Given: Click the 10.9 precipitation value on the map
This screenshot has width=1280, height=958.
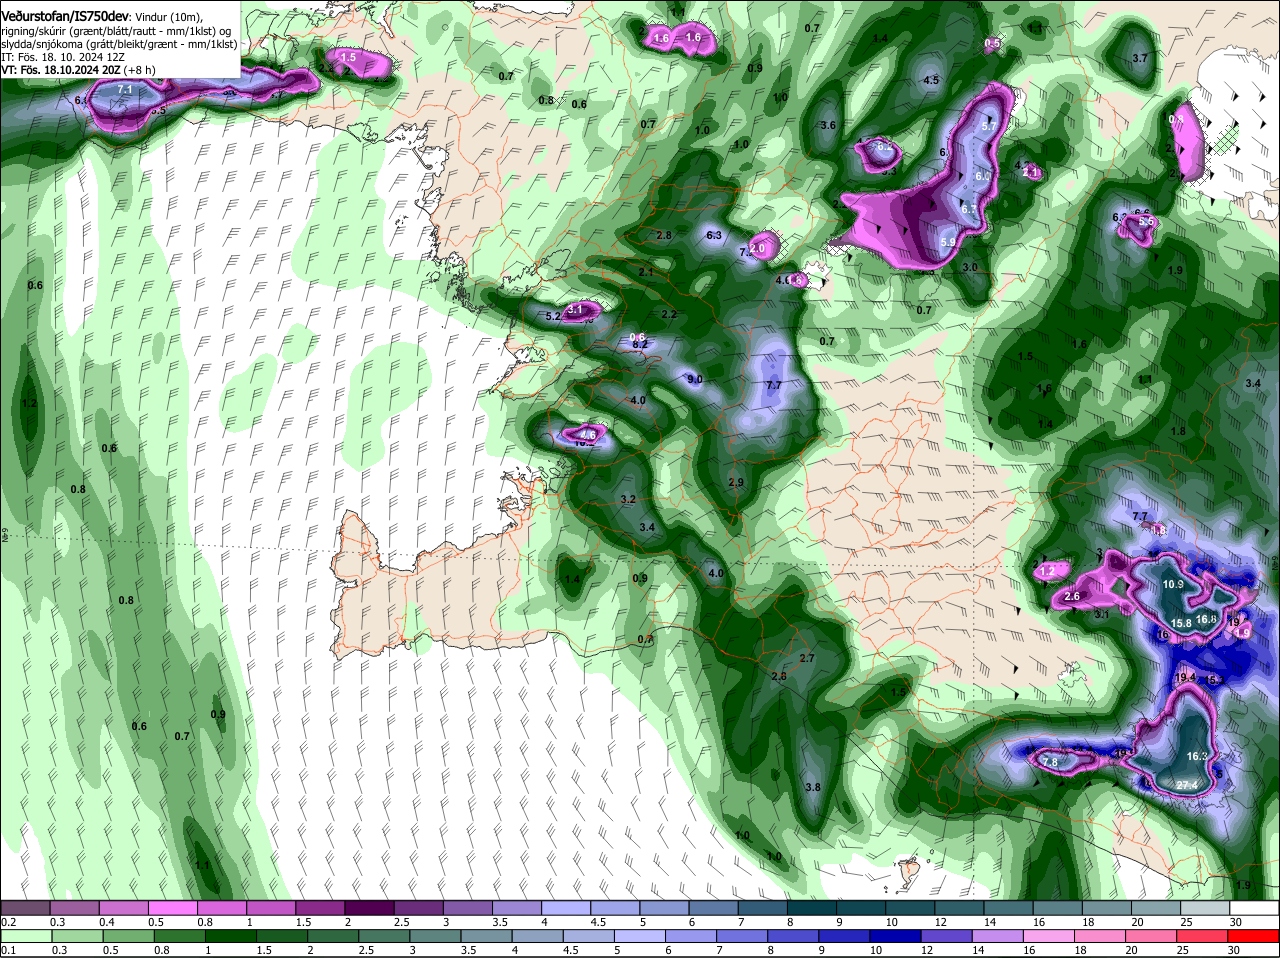Looking at the screenshot, I should 1173,584.
